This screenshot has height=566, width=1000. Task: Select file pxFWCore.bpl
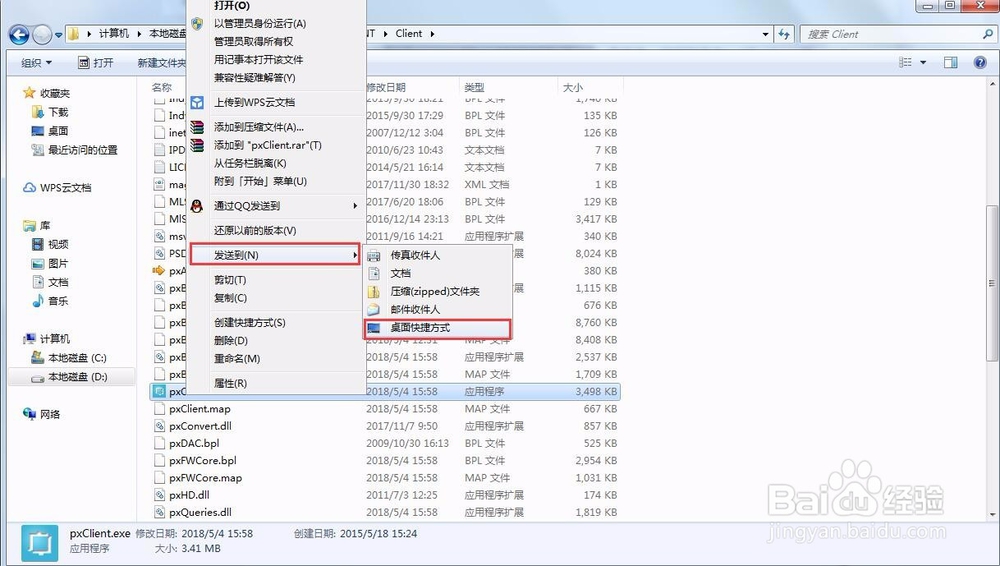coord(203,461)
